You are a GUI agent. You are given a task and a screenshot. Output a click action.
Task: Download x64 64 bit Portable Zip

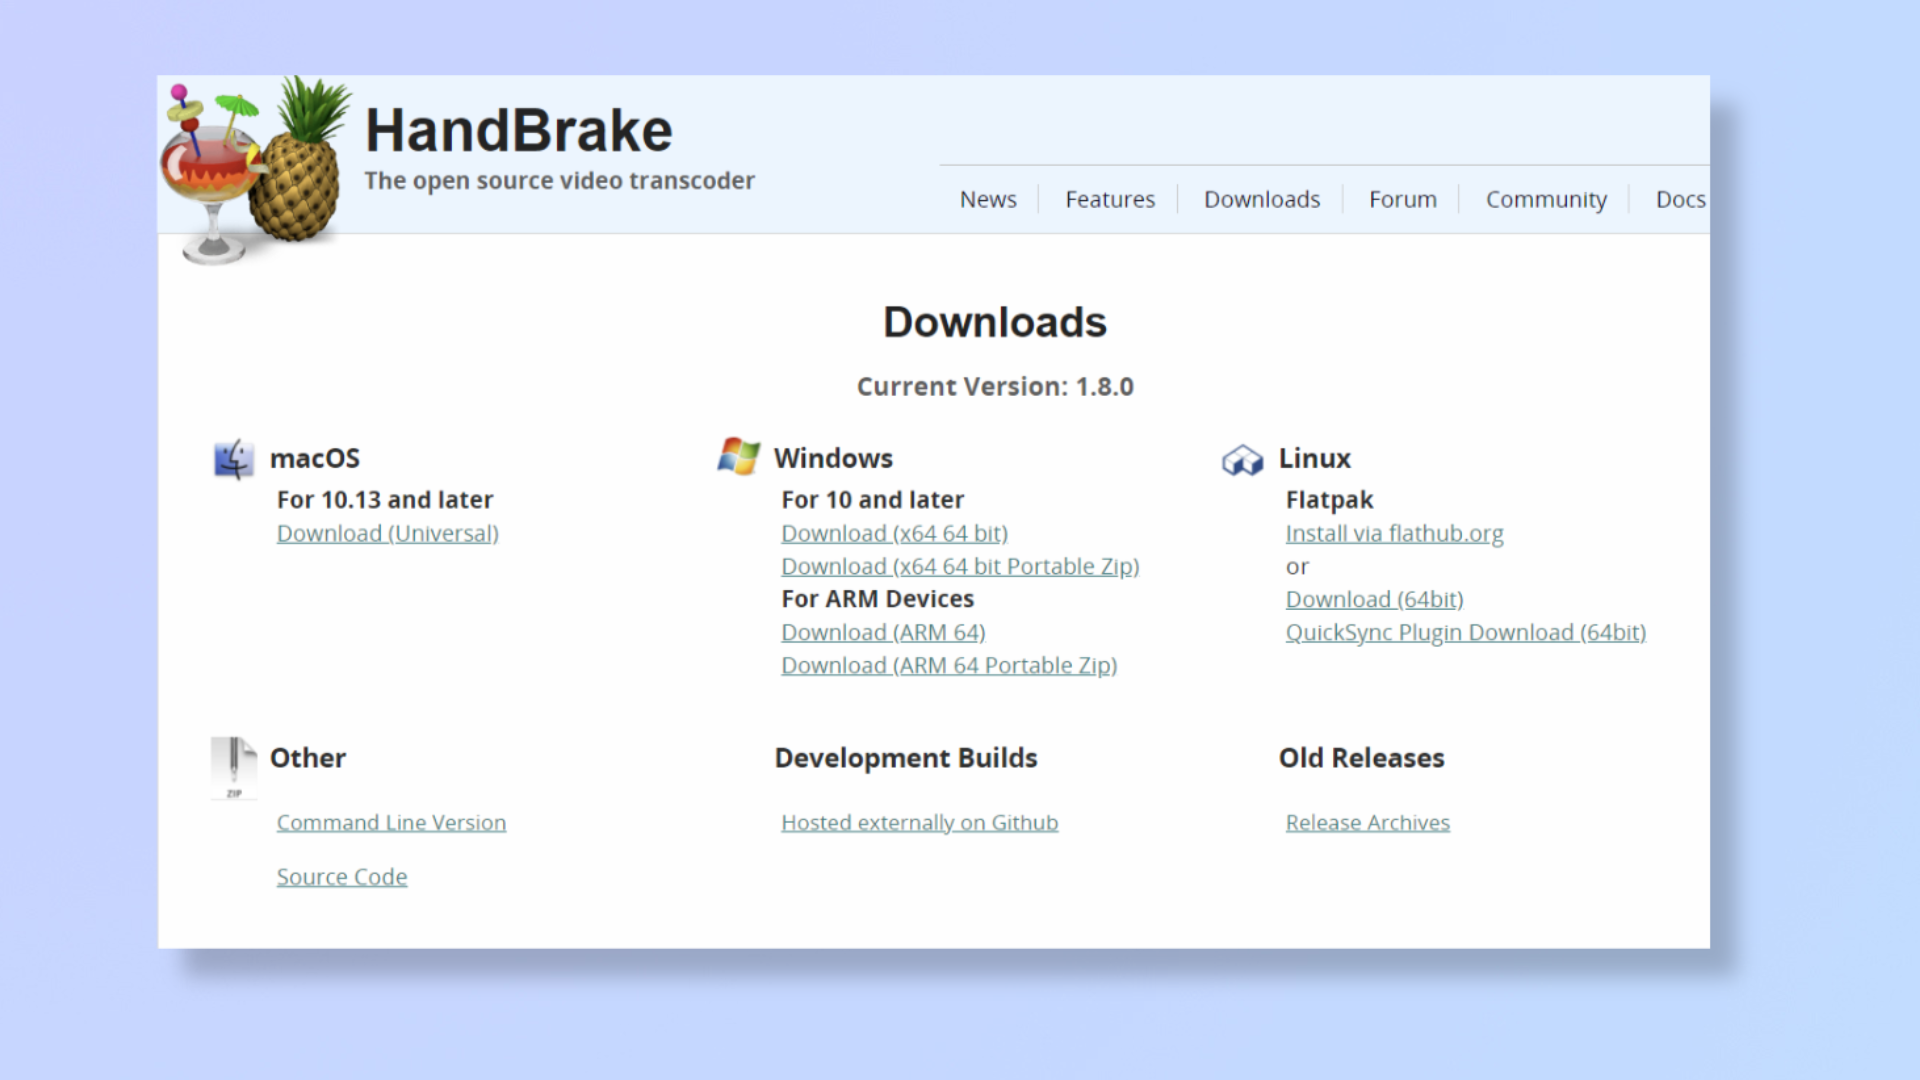[x=960, y=567]
